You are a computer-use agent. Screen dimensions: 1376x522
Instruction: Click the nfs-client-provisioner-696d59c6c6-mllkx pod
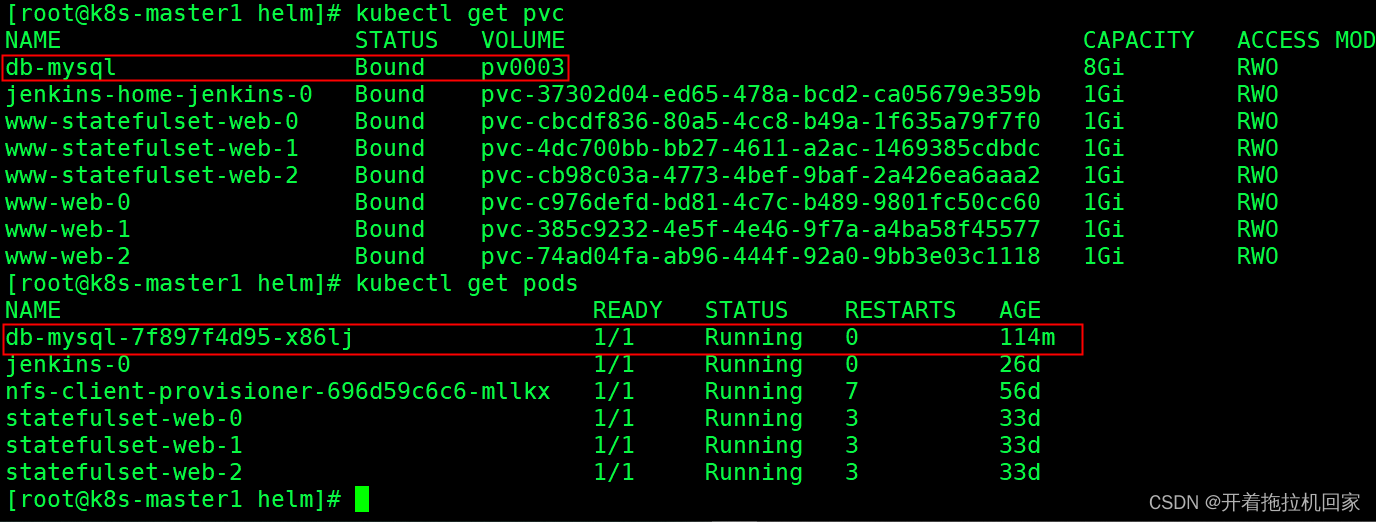[x=278, y=392]
